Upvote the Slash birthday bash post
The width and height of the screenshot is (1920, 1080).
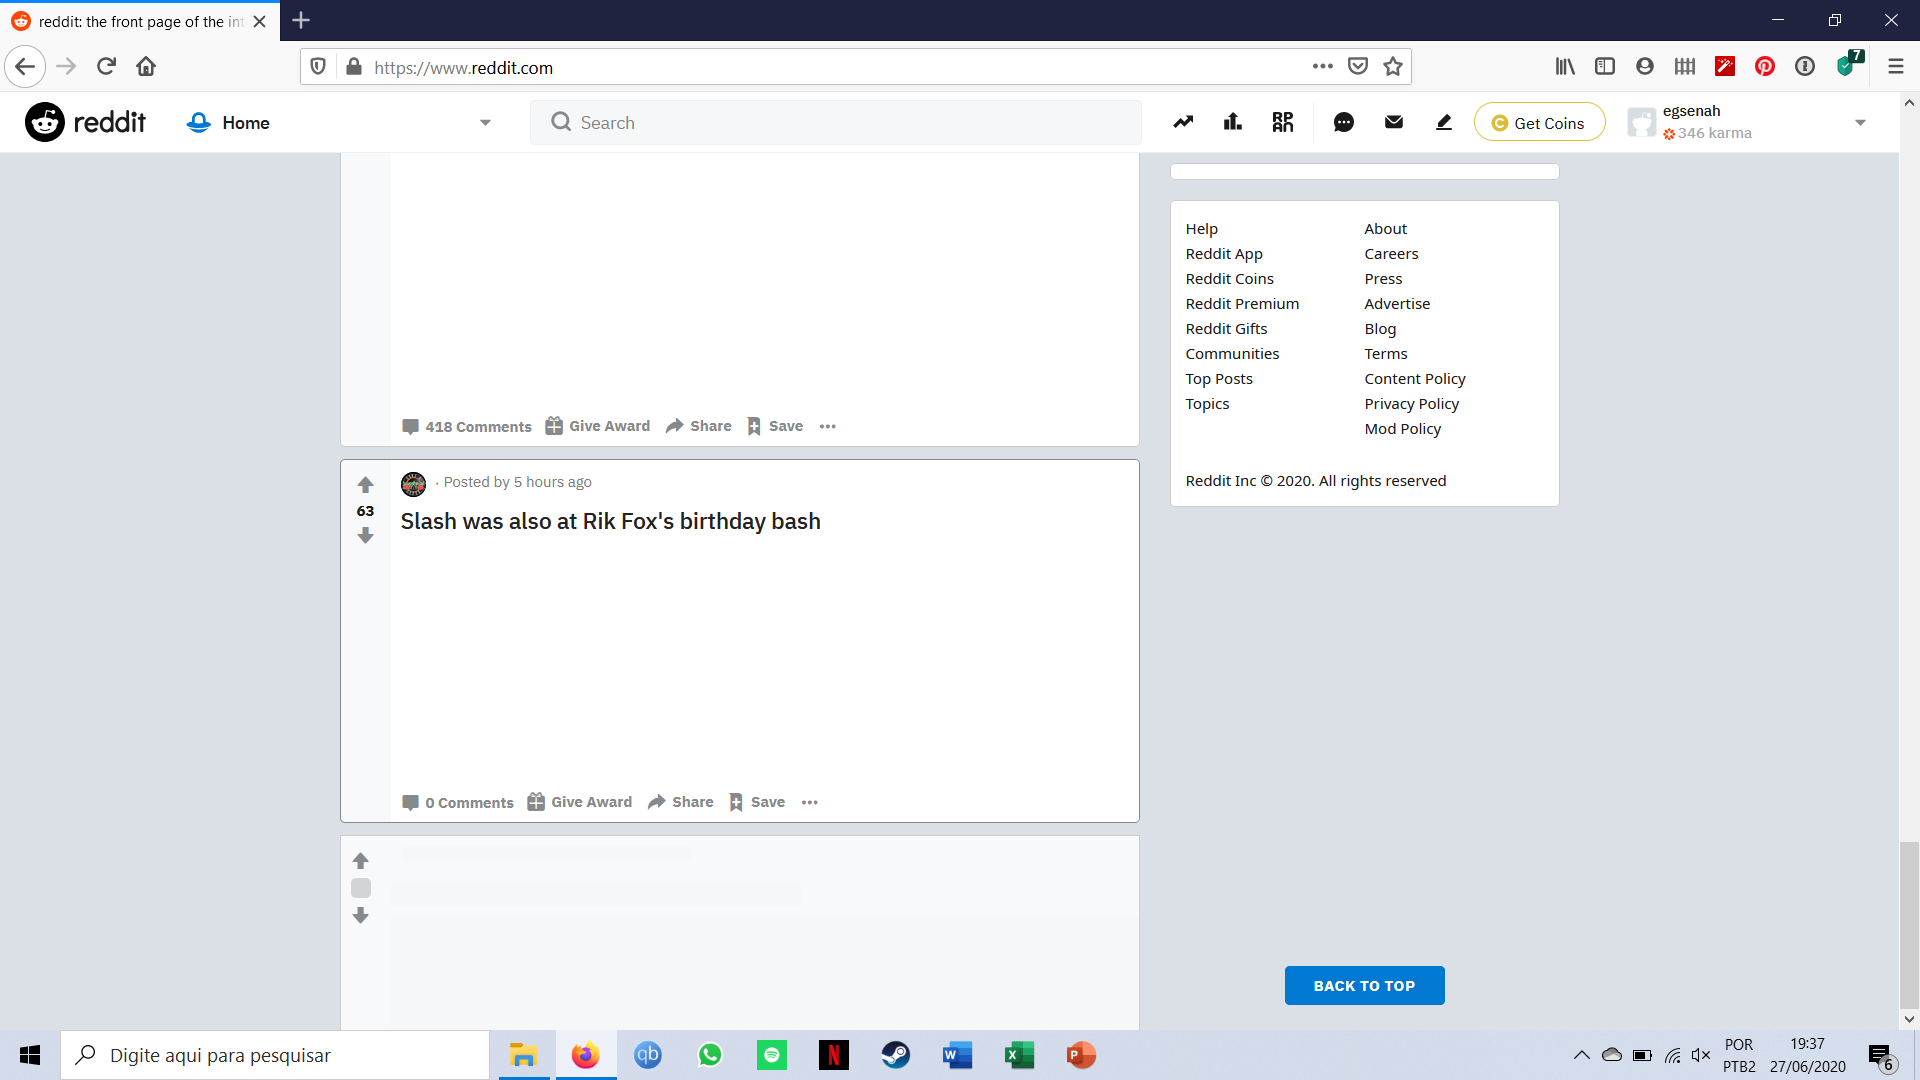click(x=365, y=485)
